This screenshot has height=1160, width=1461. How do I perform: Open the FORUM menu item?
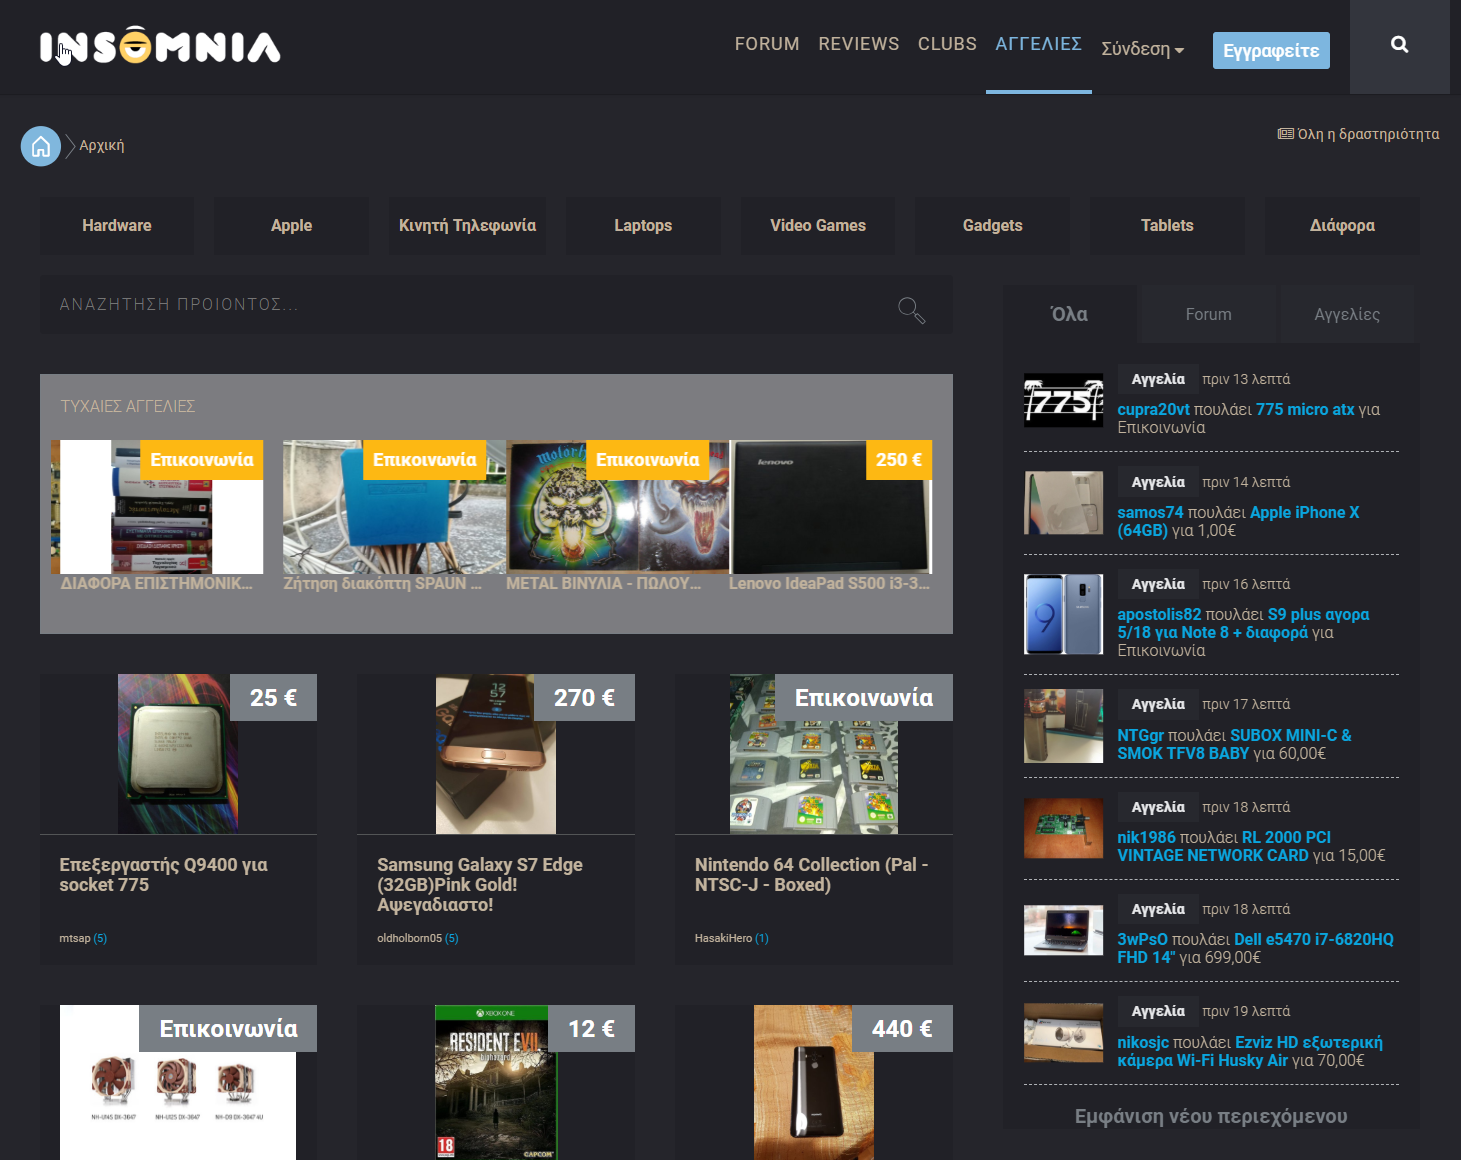(x=767, y=44)
